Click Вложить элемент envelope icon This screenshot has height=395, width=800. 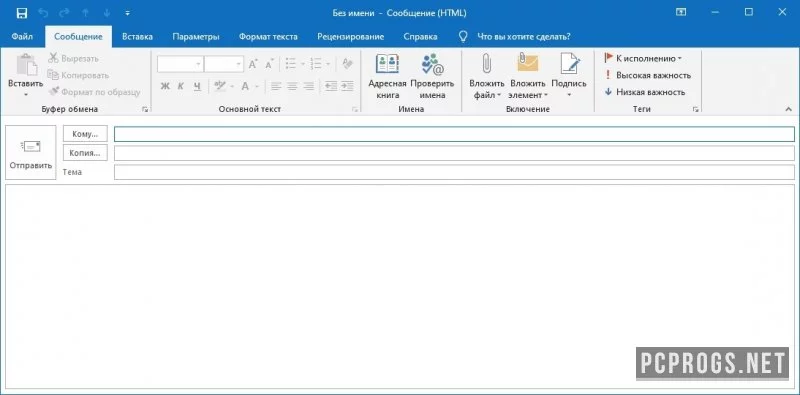[x=528, y=63]
